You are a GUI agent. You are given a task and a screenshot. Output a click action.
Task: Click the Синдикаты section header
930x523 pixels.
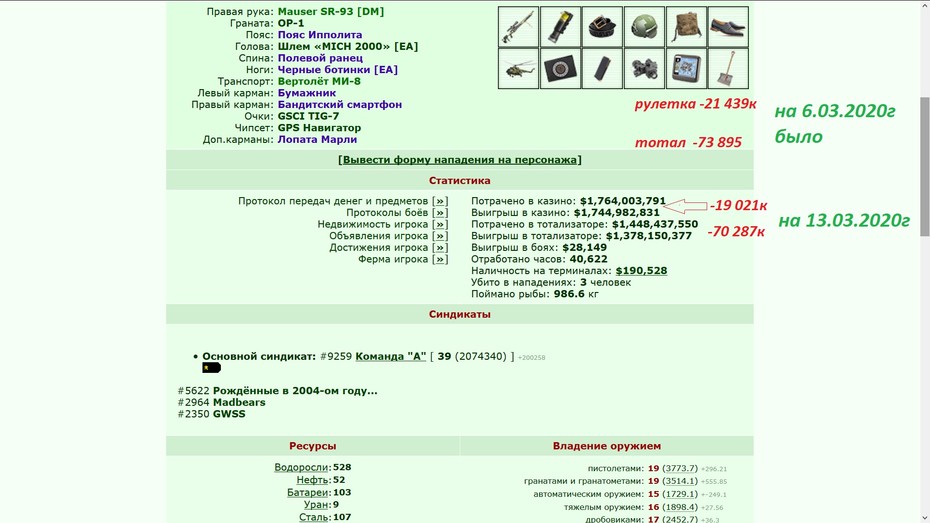(x=460, y=314)
